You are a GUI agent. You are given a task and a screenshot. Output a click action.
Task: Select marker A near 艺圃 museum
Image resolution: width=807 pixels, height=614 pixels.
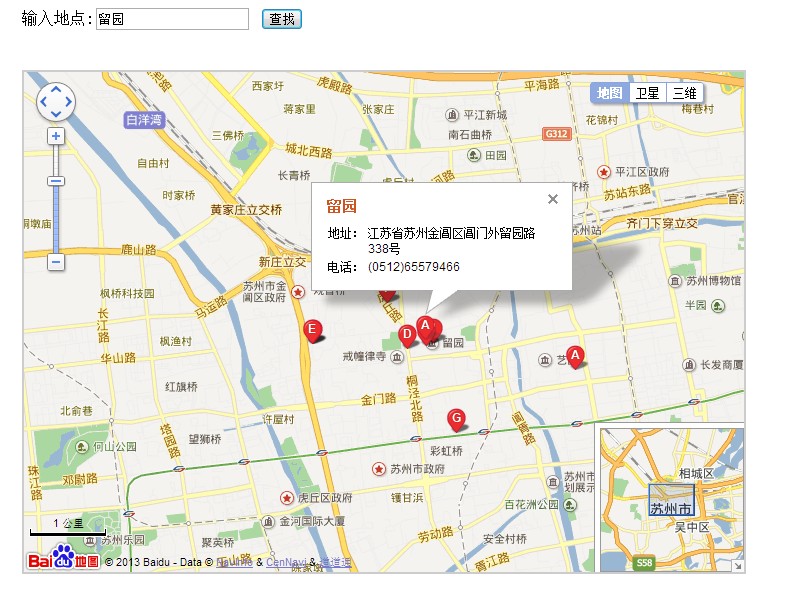click(x=575, y=356)
